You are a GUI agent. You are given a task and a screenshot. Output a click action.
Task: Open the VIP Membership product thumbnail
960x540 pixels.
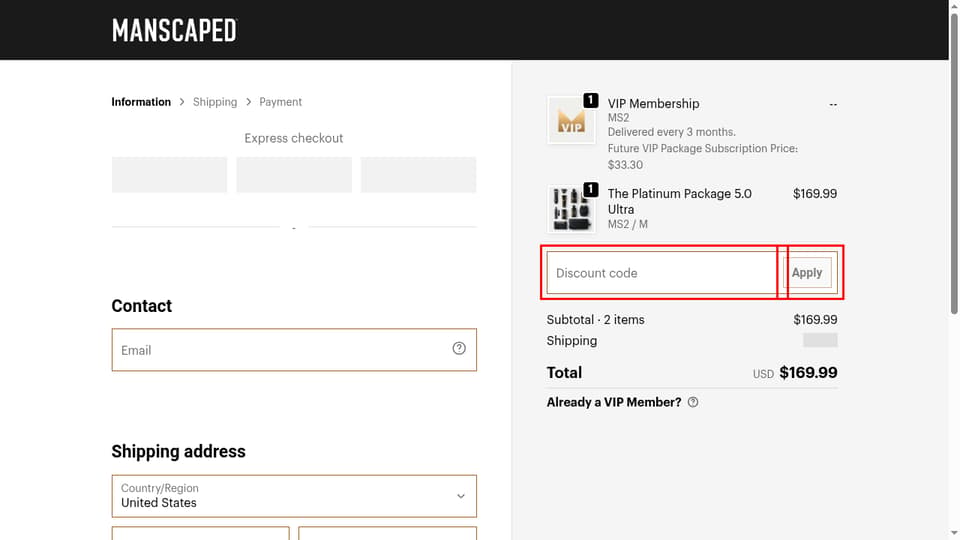tap(571, 120)
